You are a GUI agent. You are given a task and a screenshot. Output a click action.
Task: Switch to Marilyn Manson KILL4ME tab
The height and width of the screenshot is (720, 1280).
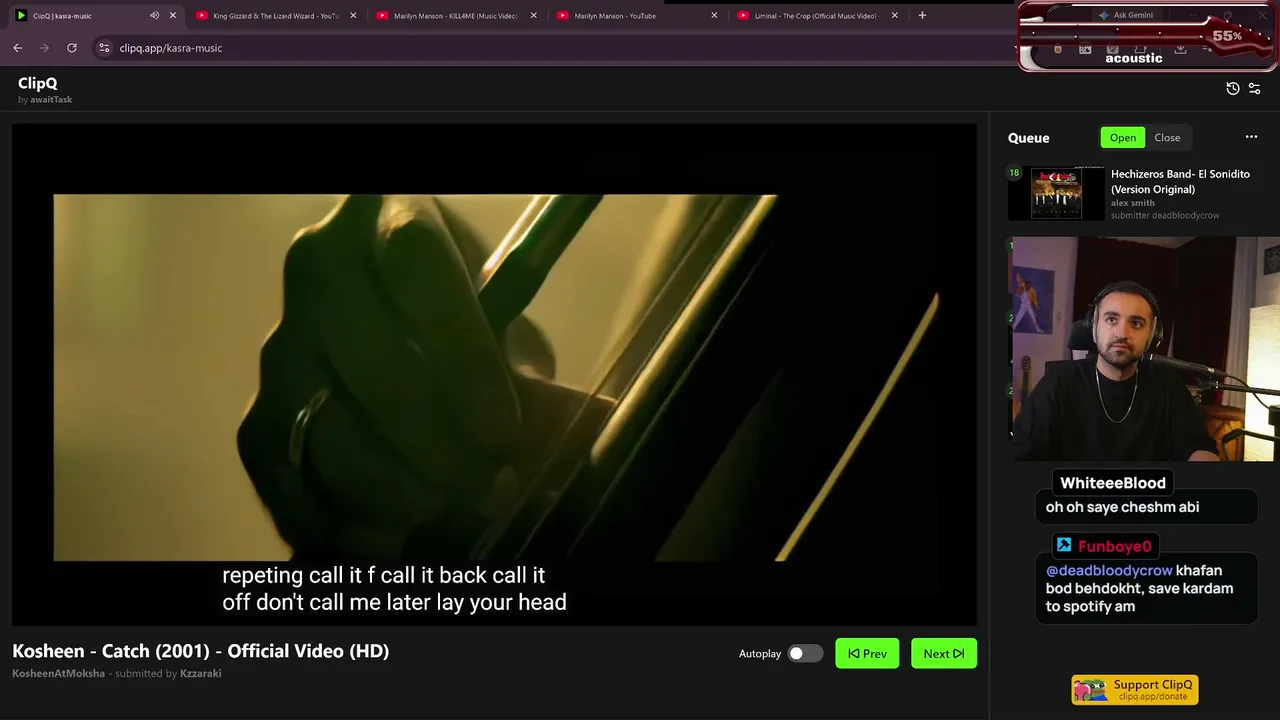(455, 16)
